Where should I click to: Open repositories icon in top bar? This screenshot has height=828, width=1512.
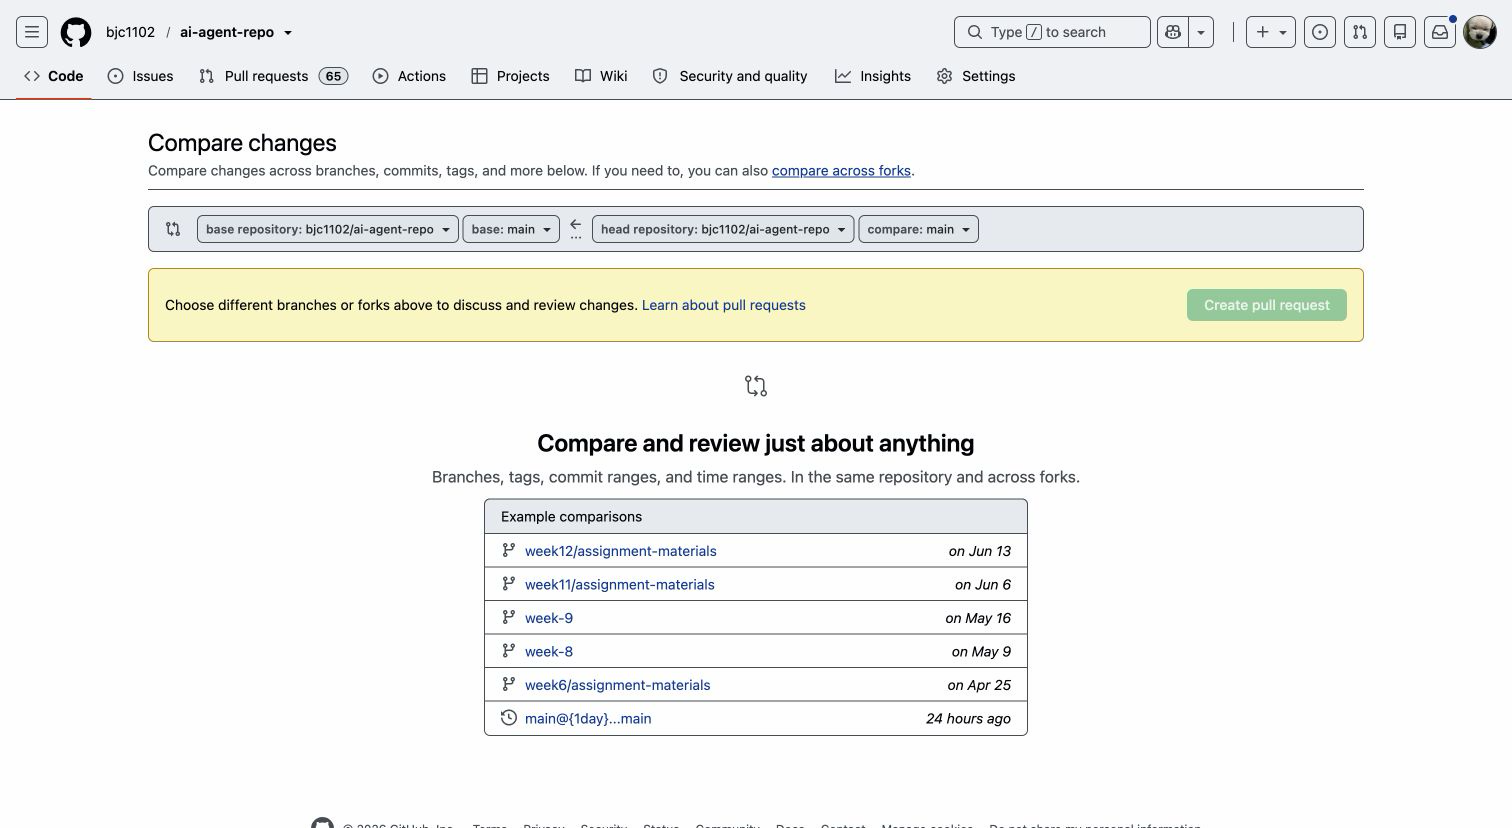[x=1400, y=32]
